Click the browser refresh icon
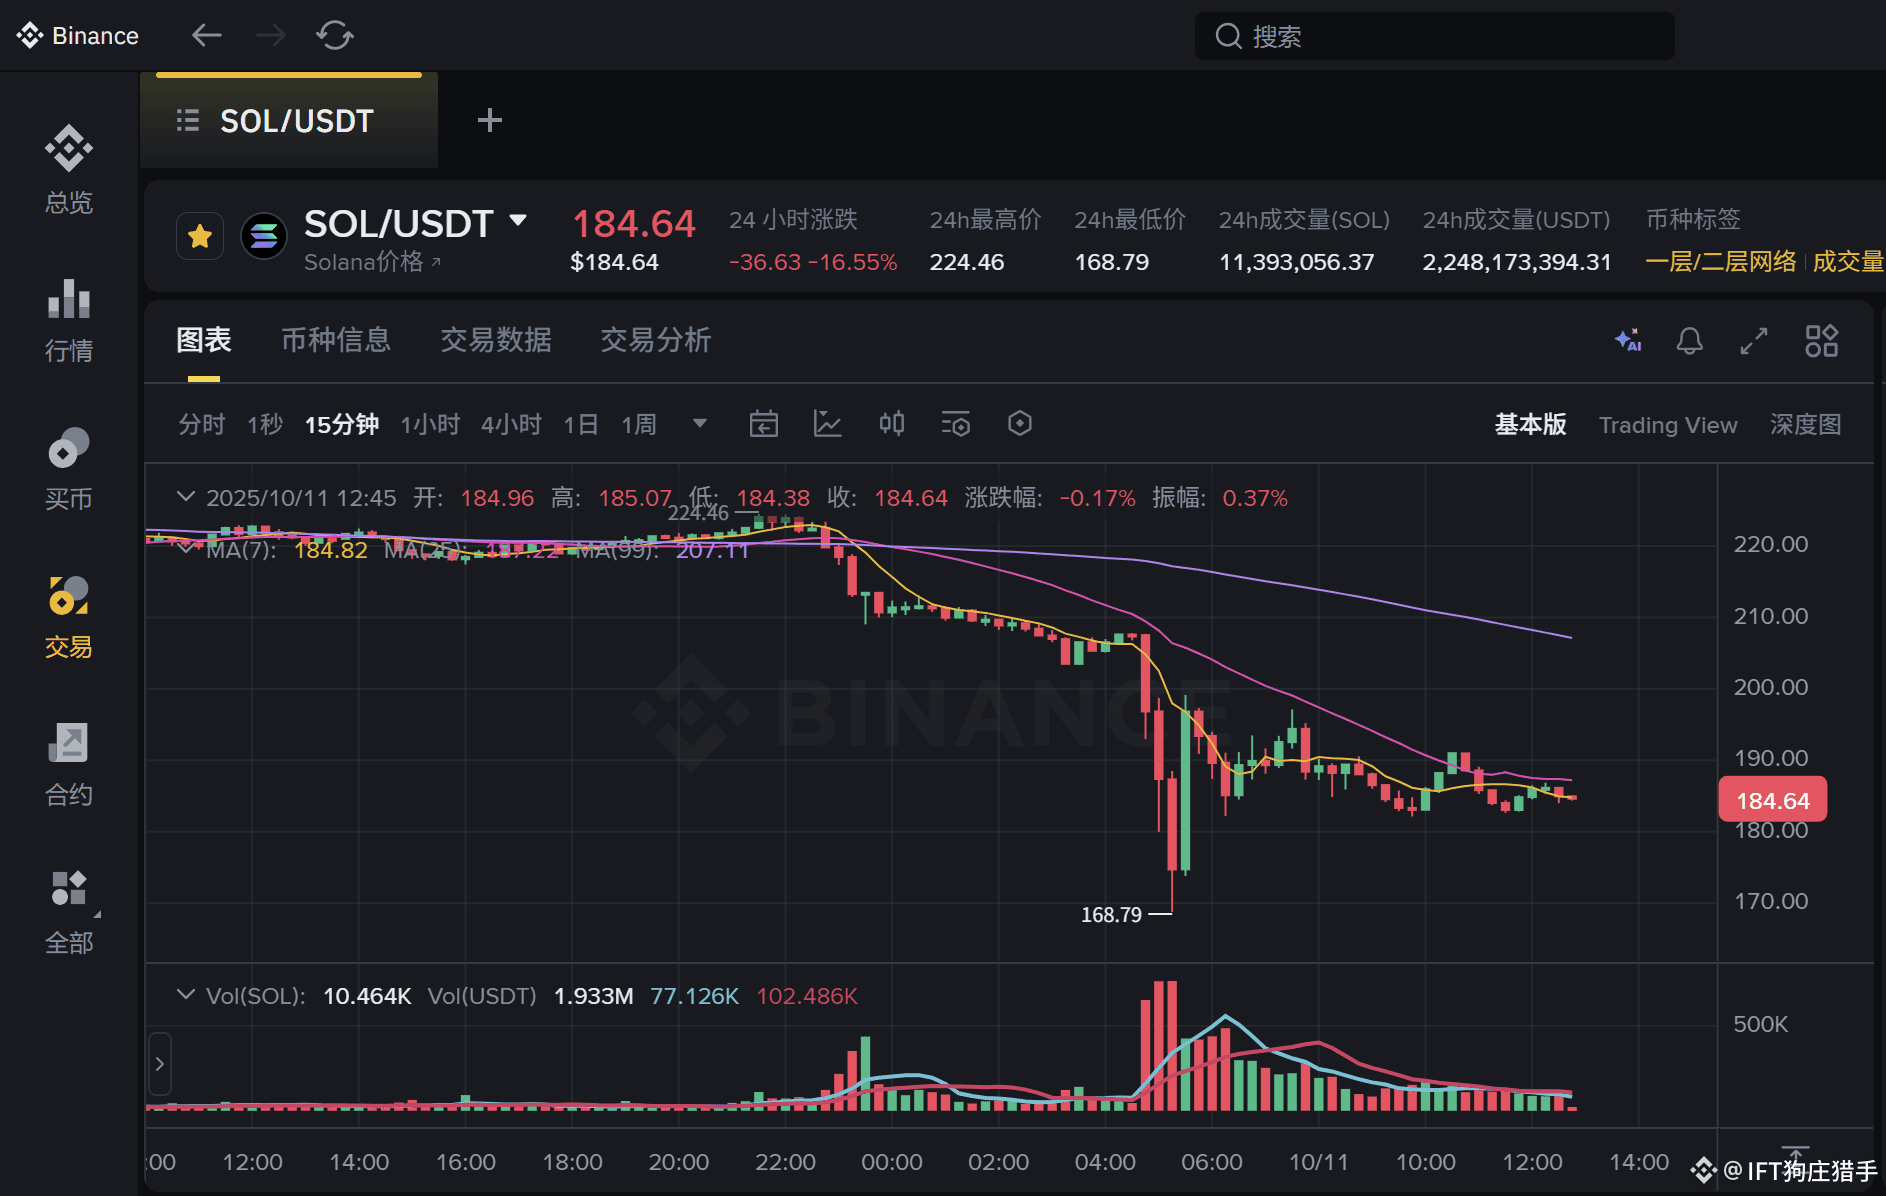1886x1196 pixels. (335, 36)
